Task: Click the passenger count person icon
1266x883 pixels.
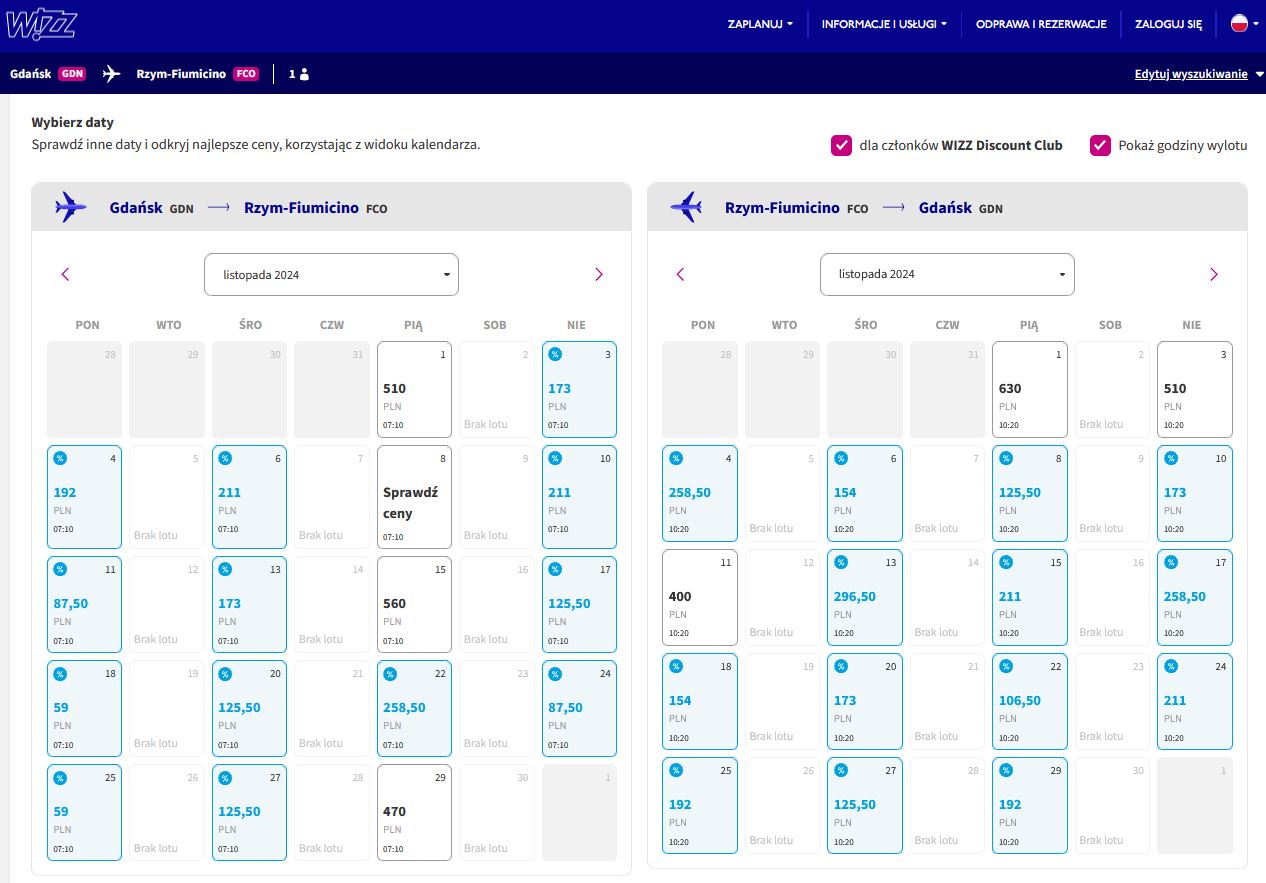Action: click(x=304, y=74)
